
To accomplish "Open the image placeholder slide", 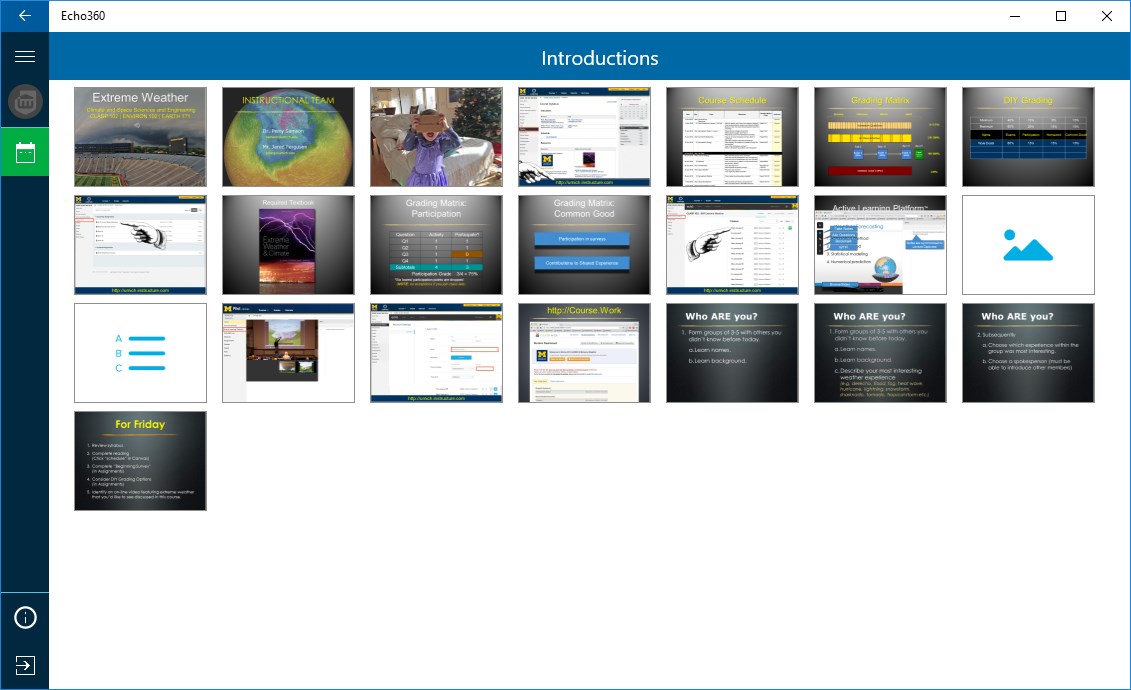I will click(1028, 245).
